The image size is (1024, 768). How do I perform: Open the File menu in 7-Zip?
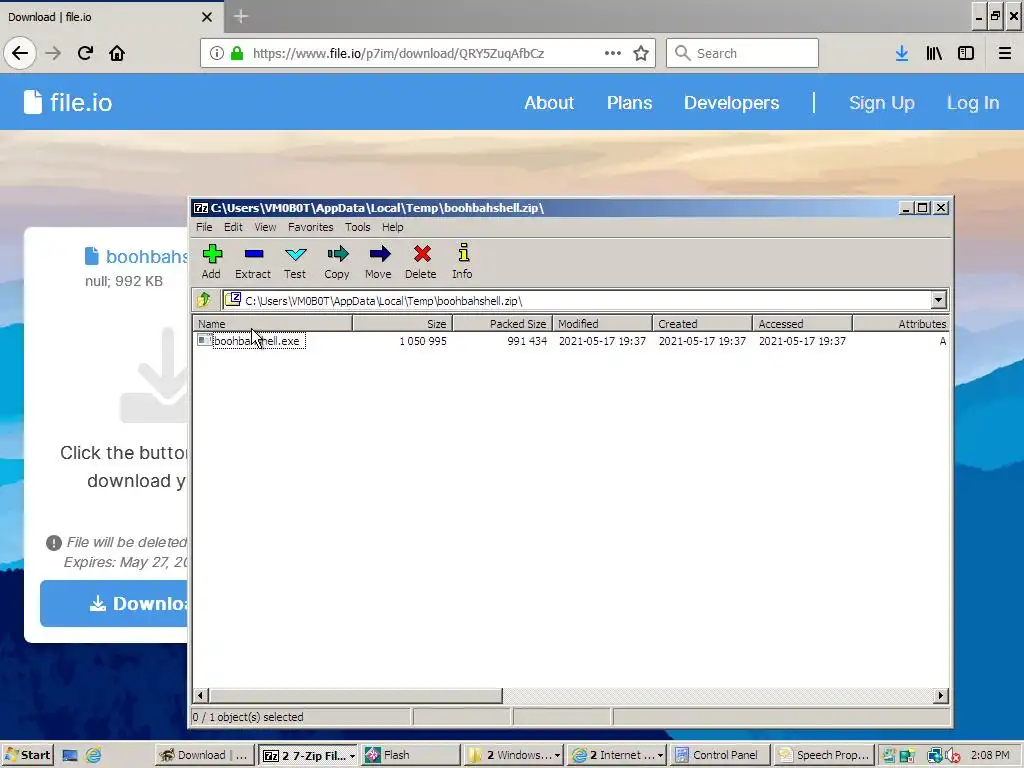pyautogui.click(x=204, y=227)
